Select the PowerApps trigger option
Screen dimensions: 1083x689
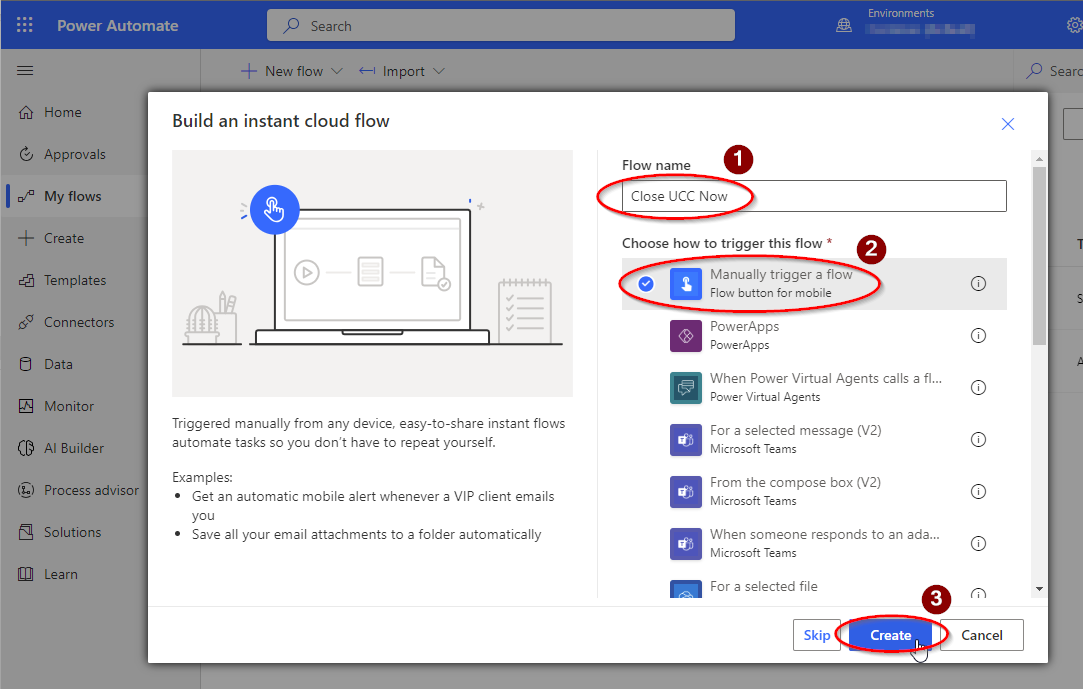click(814, 336)
